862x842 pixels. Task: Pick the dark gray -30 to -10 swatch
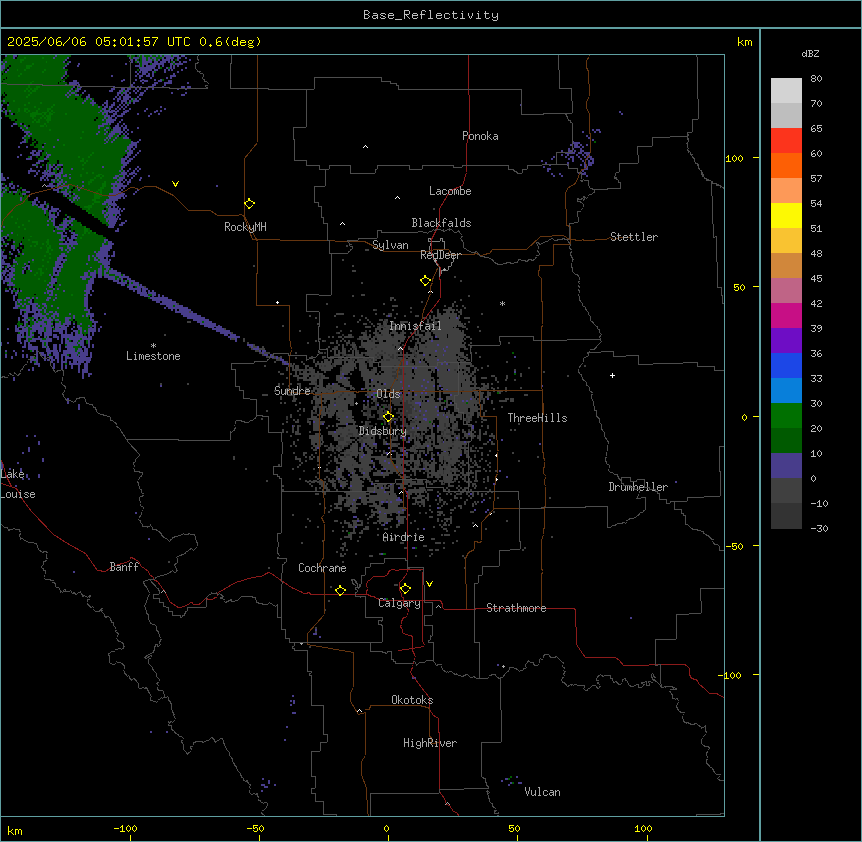pos(786,516)
